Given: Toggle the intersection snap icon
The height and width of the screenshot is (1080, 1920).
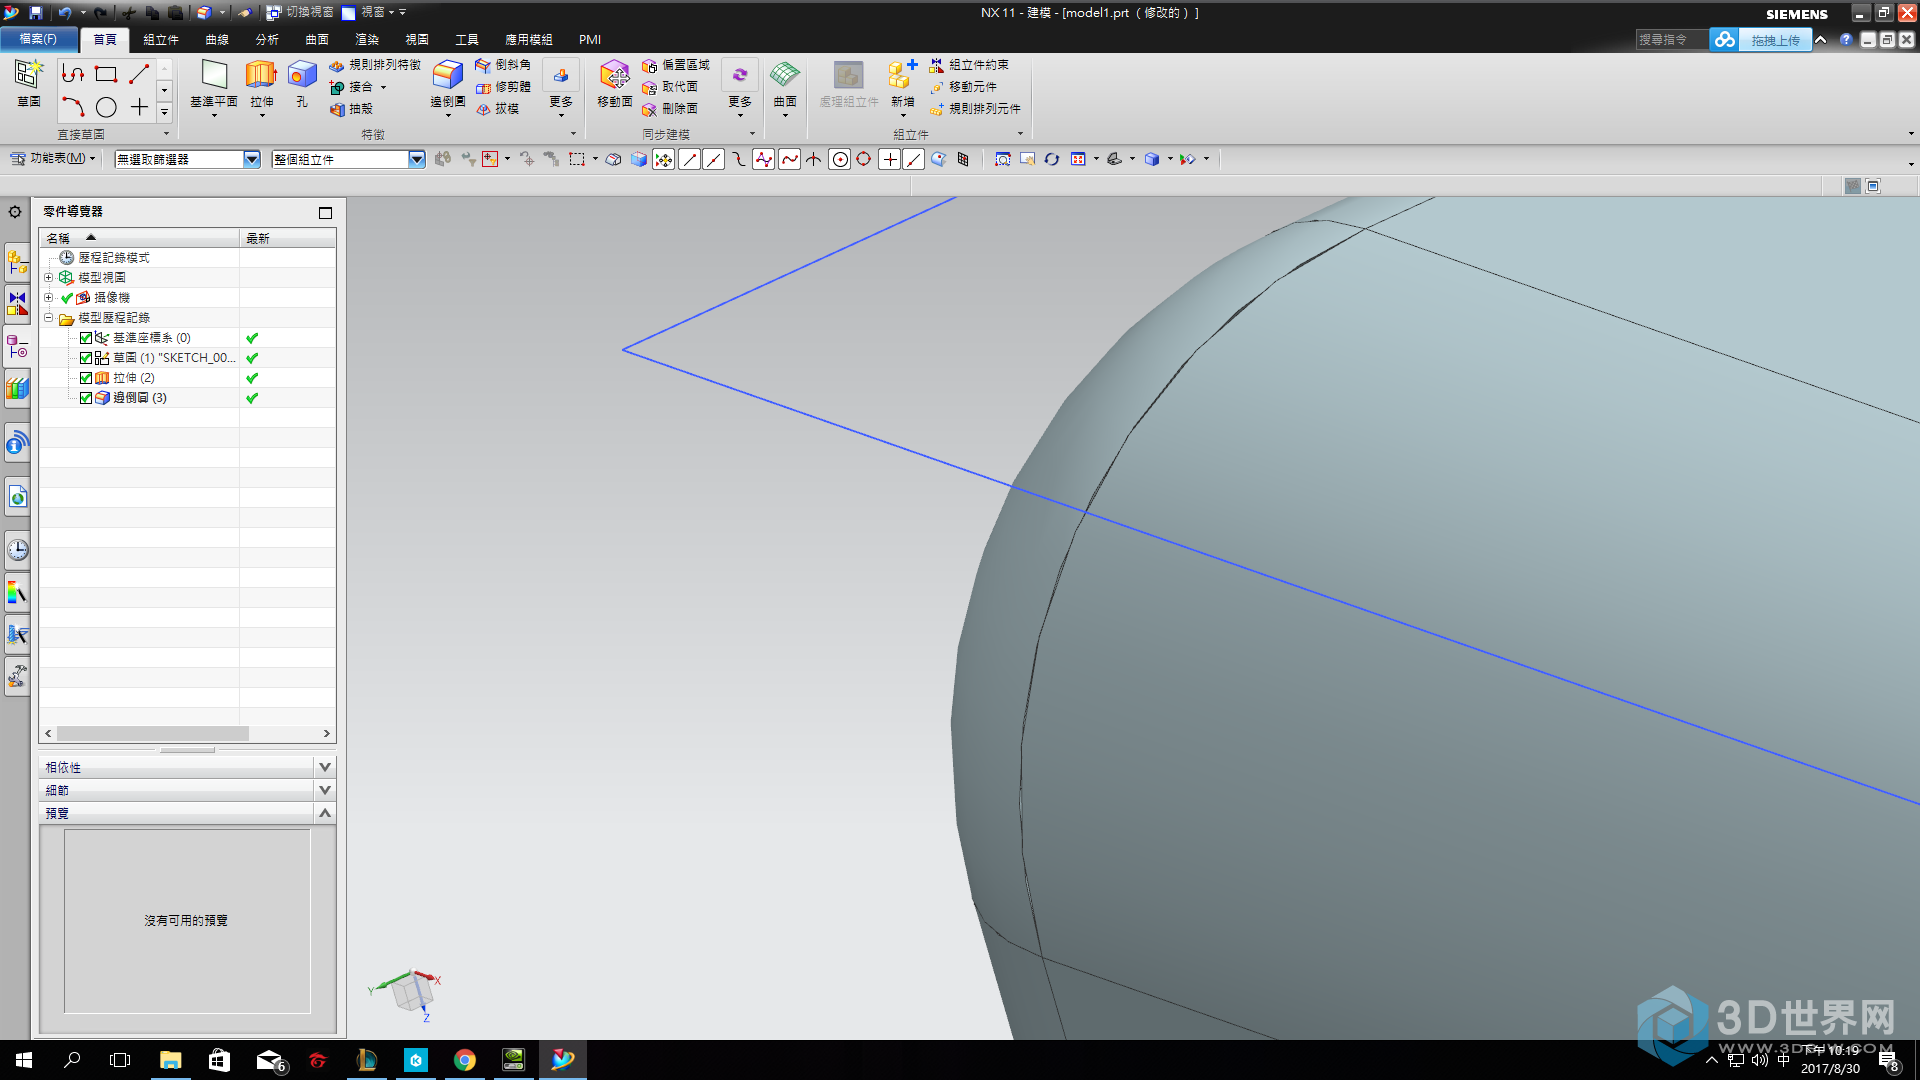Looking at the screenshot, I should pos(814,159).
